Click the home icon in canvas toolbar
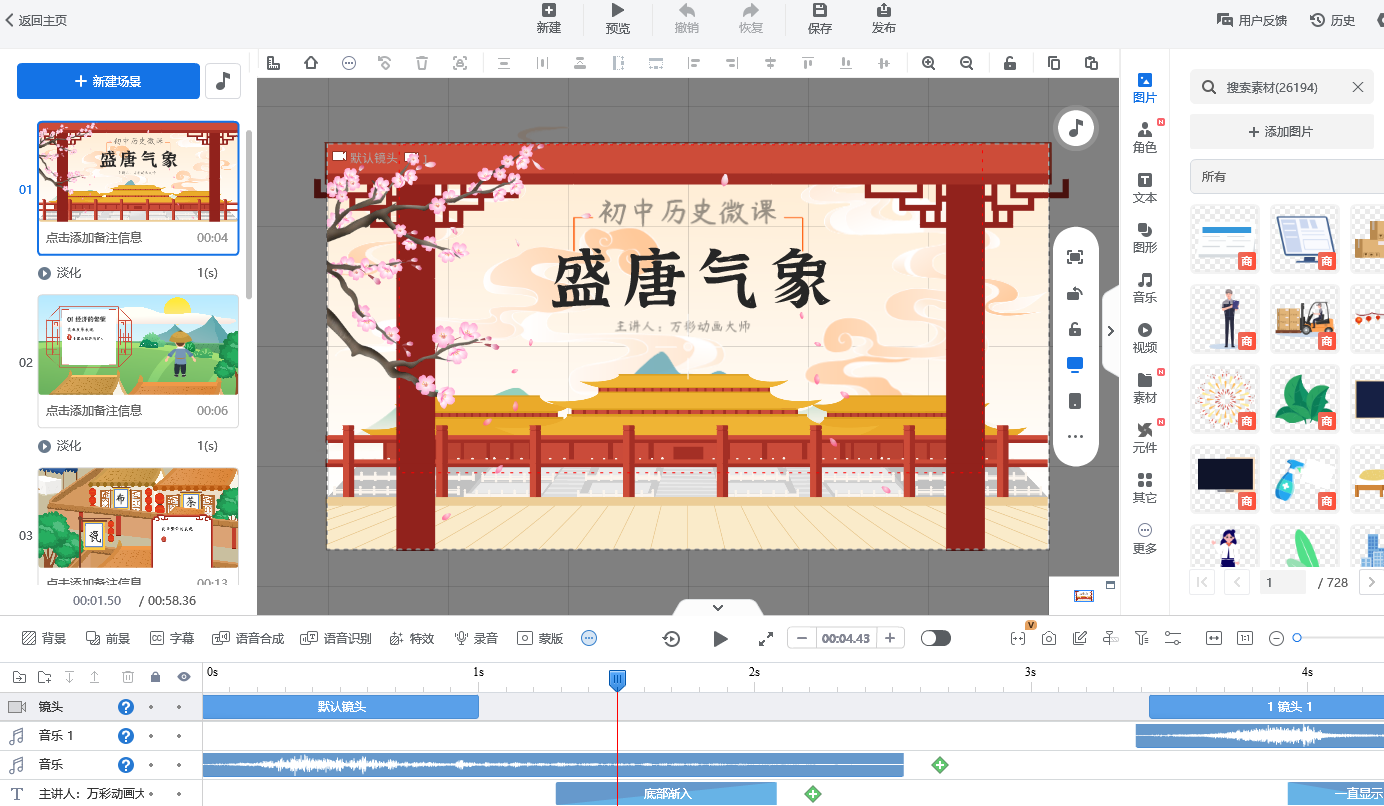Screen dimensions: 1384x806 pos(311,63)
